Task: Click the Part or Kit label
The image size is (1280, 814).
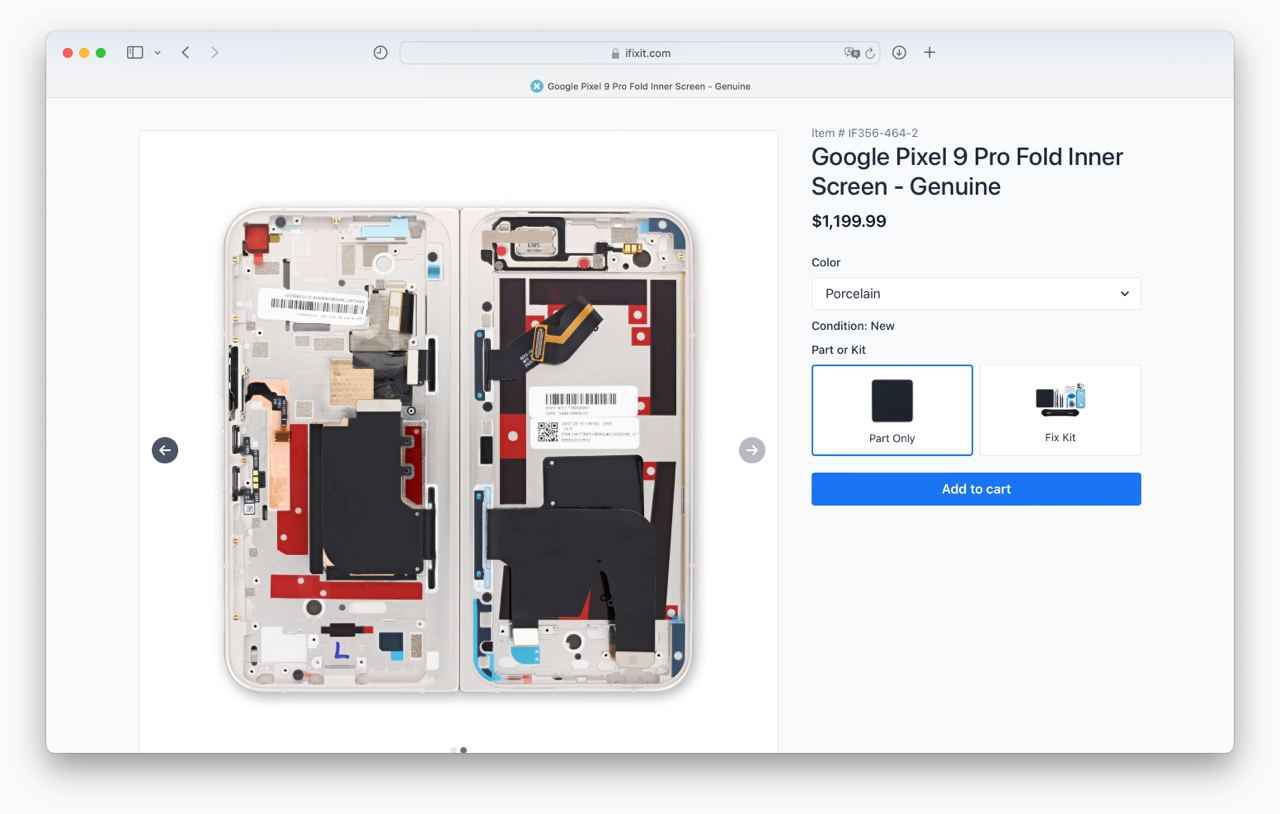Action: coord(839,350)
